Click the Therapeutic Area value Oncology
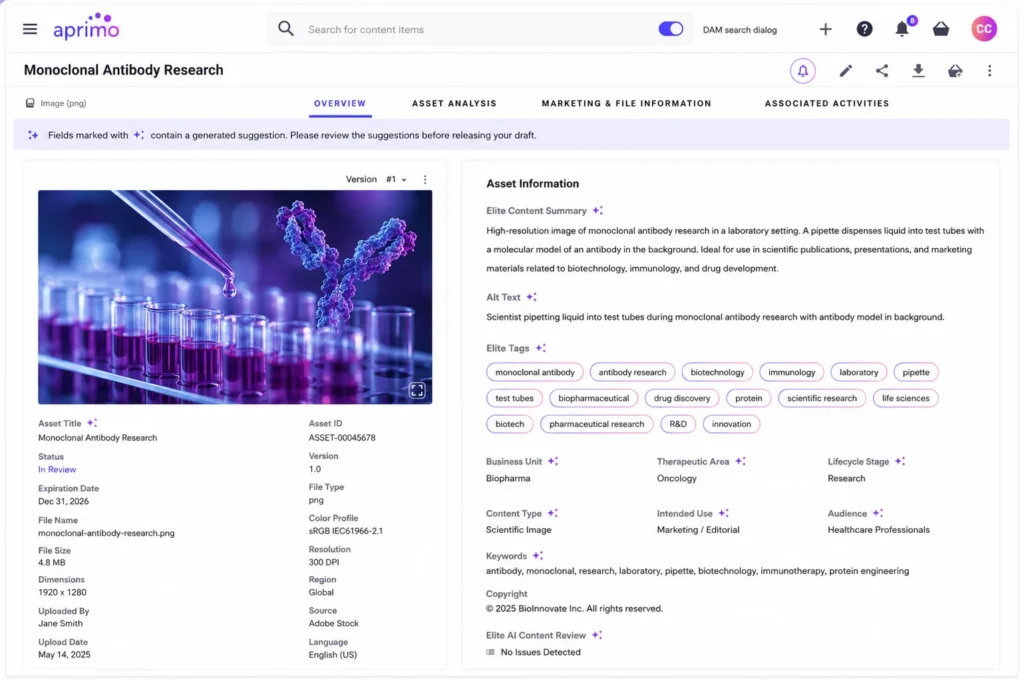The height and width of the screenshot is (680, 1024). (x=677, y=478)
